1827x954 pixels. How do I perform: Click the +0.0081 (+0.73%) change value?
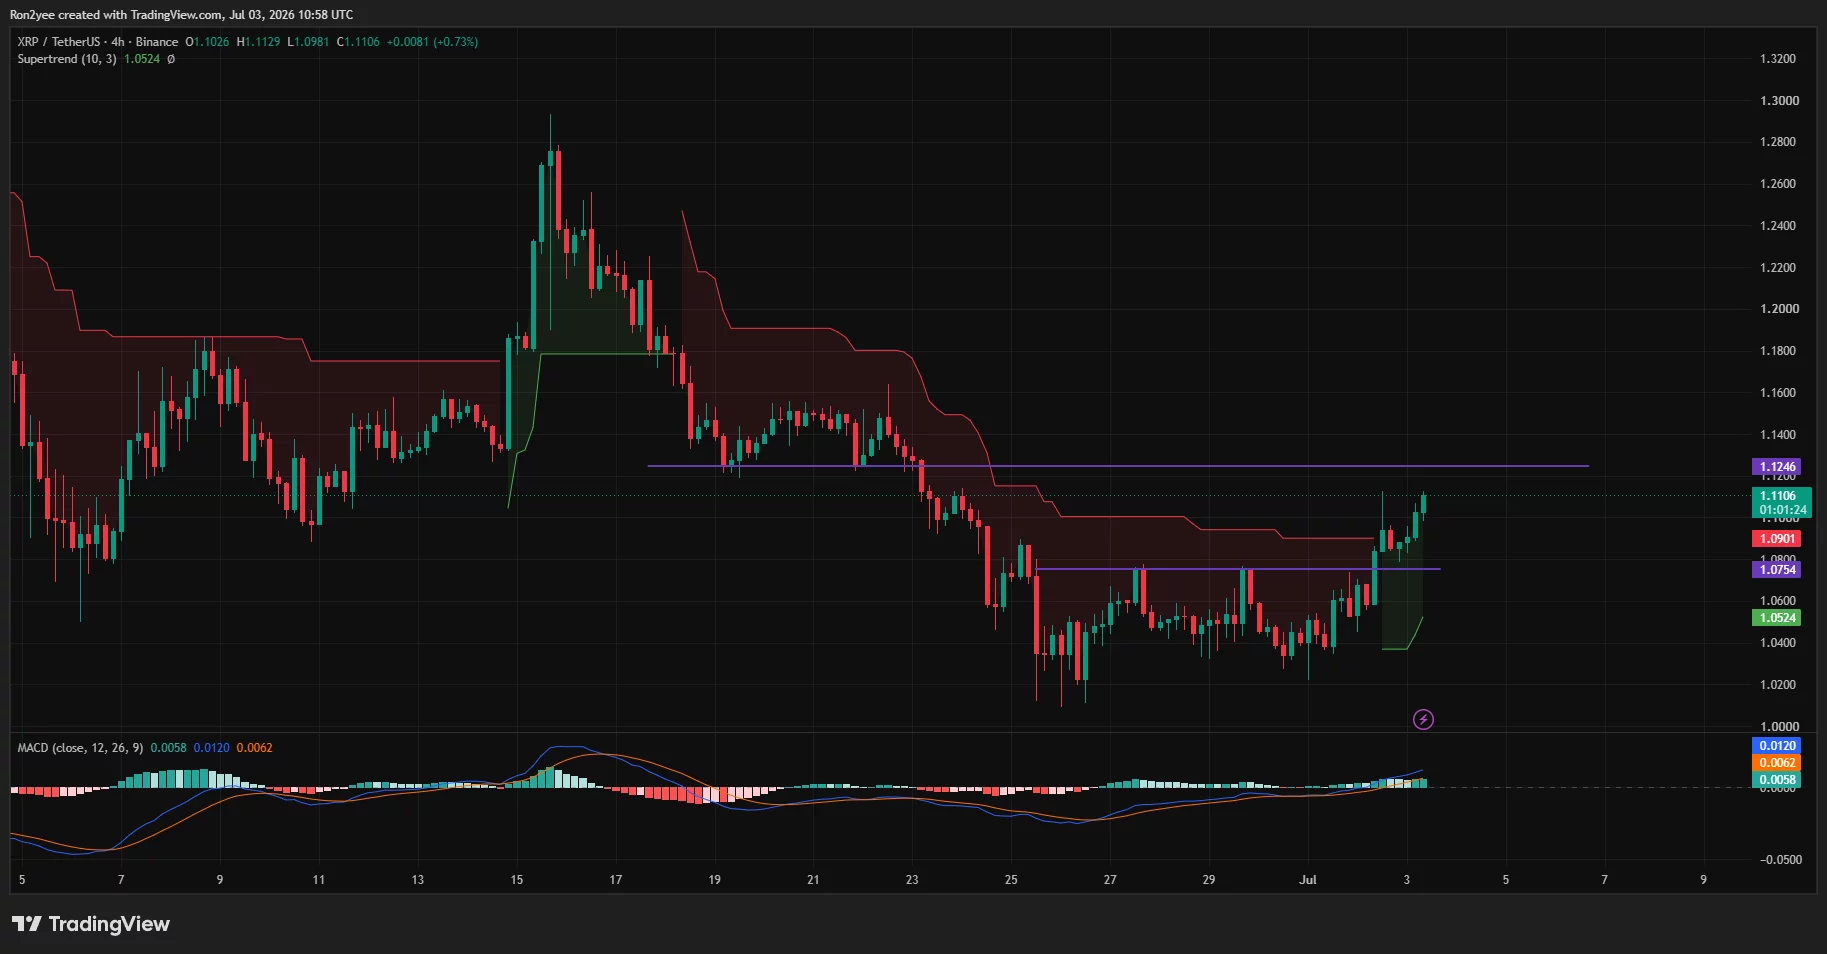432,42
